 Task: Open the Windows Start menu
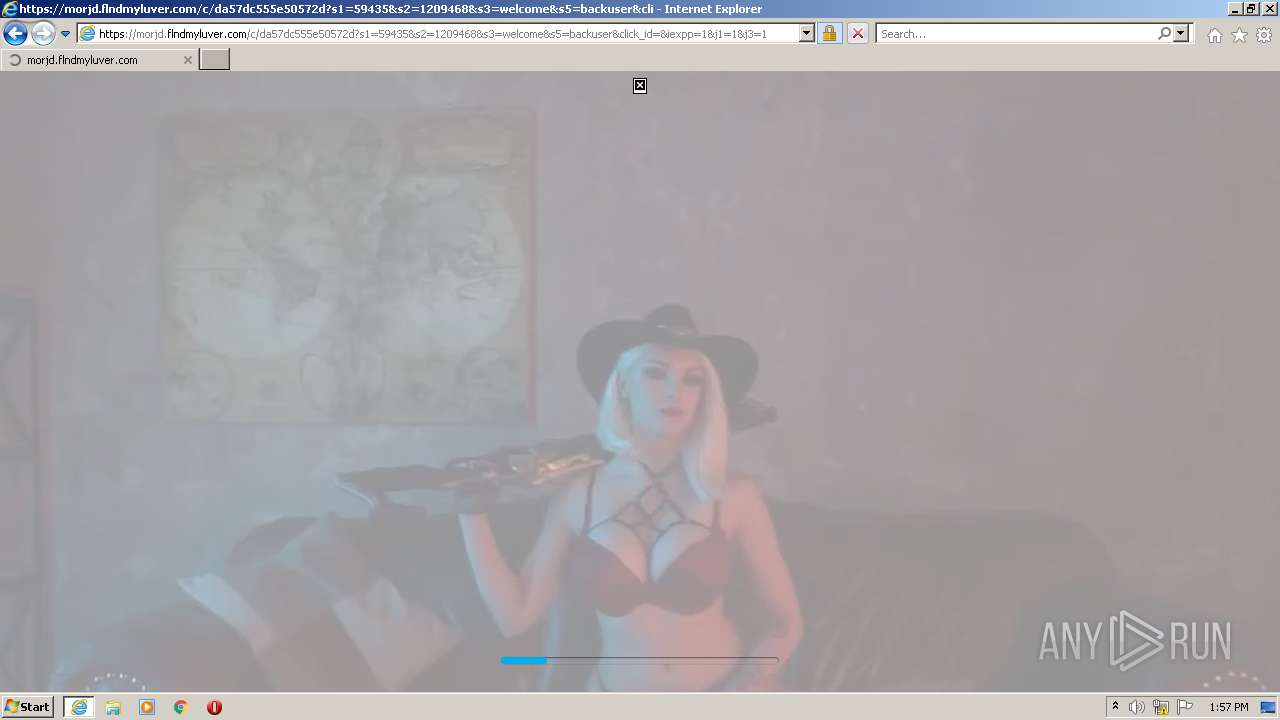click(27, 707)
